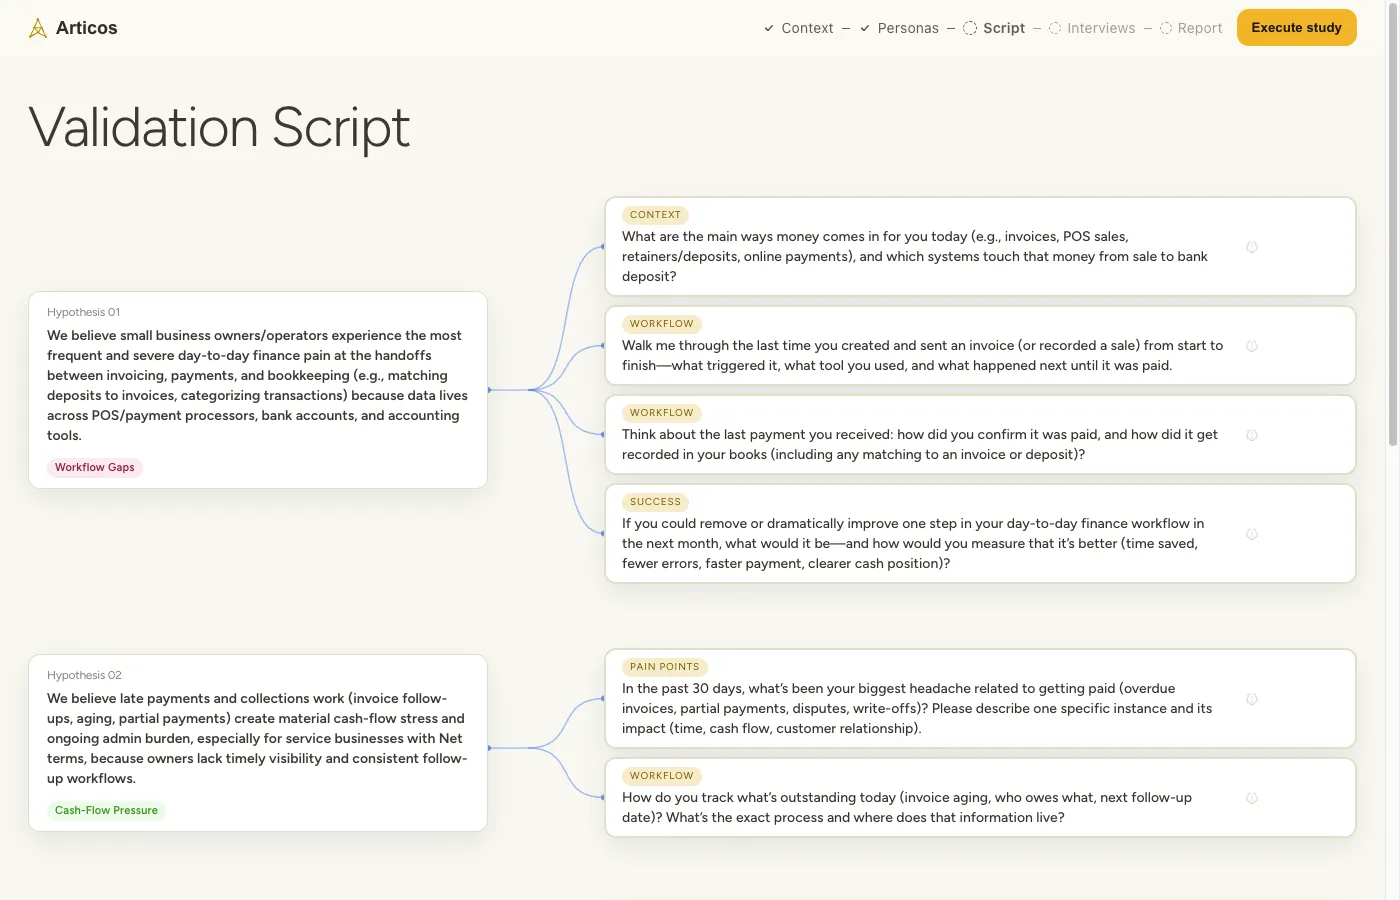Switch to the Interviews step
Viewport: 1400px width, 900px height.
[x=1092, y=28]
